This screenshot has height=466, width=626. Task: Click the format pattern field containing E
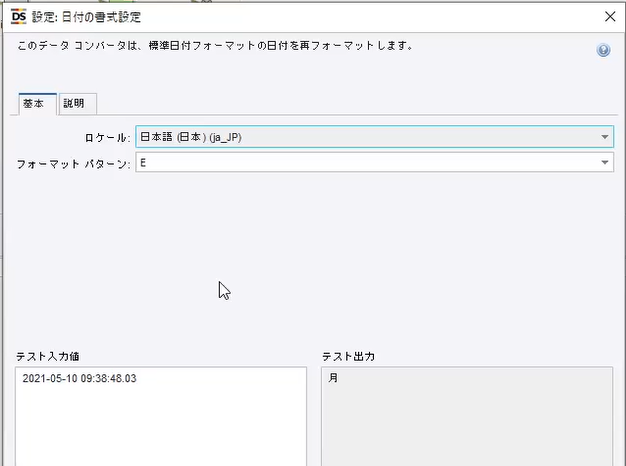(374, 163)
